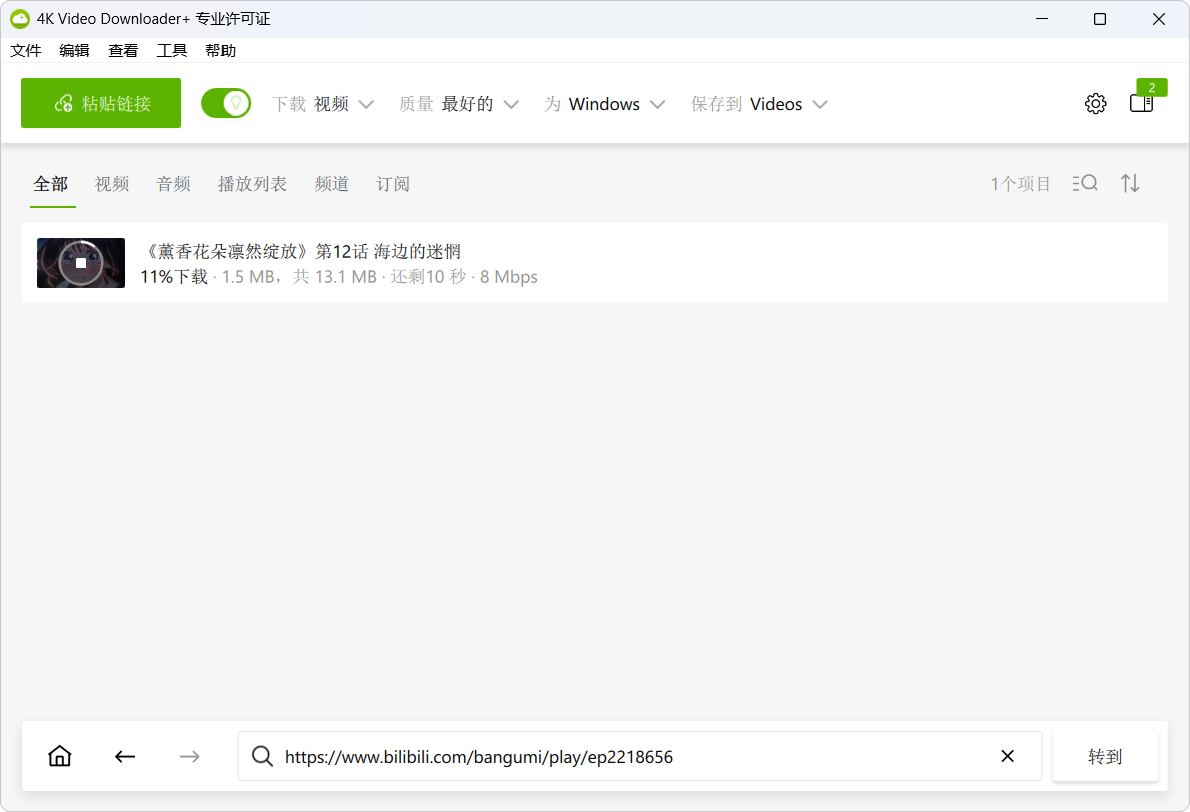Toggle the smart mode lightbulb switch
This screenshot has height=812, width=1190.
coord(226,103)
